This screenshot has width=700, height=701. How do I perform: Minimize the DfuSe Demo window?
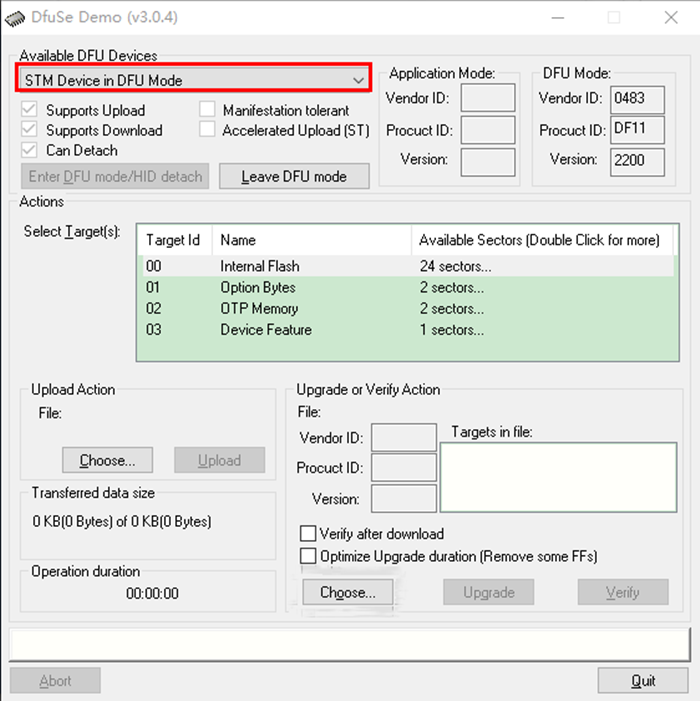[557, 18]
